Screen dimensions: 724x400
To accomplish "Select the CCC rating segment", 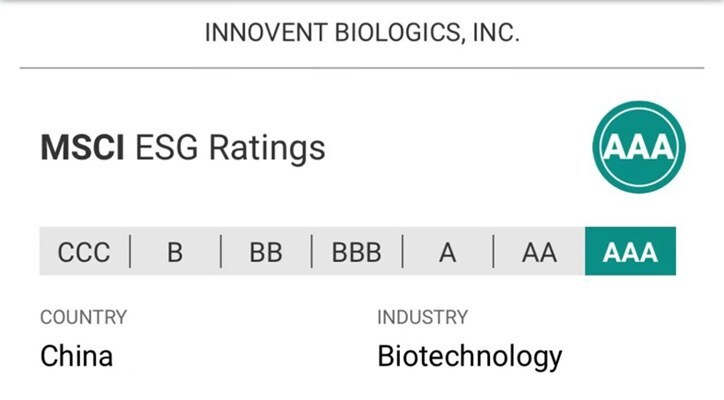I will 84,252.
